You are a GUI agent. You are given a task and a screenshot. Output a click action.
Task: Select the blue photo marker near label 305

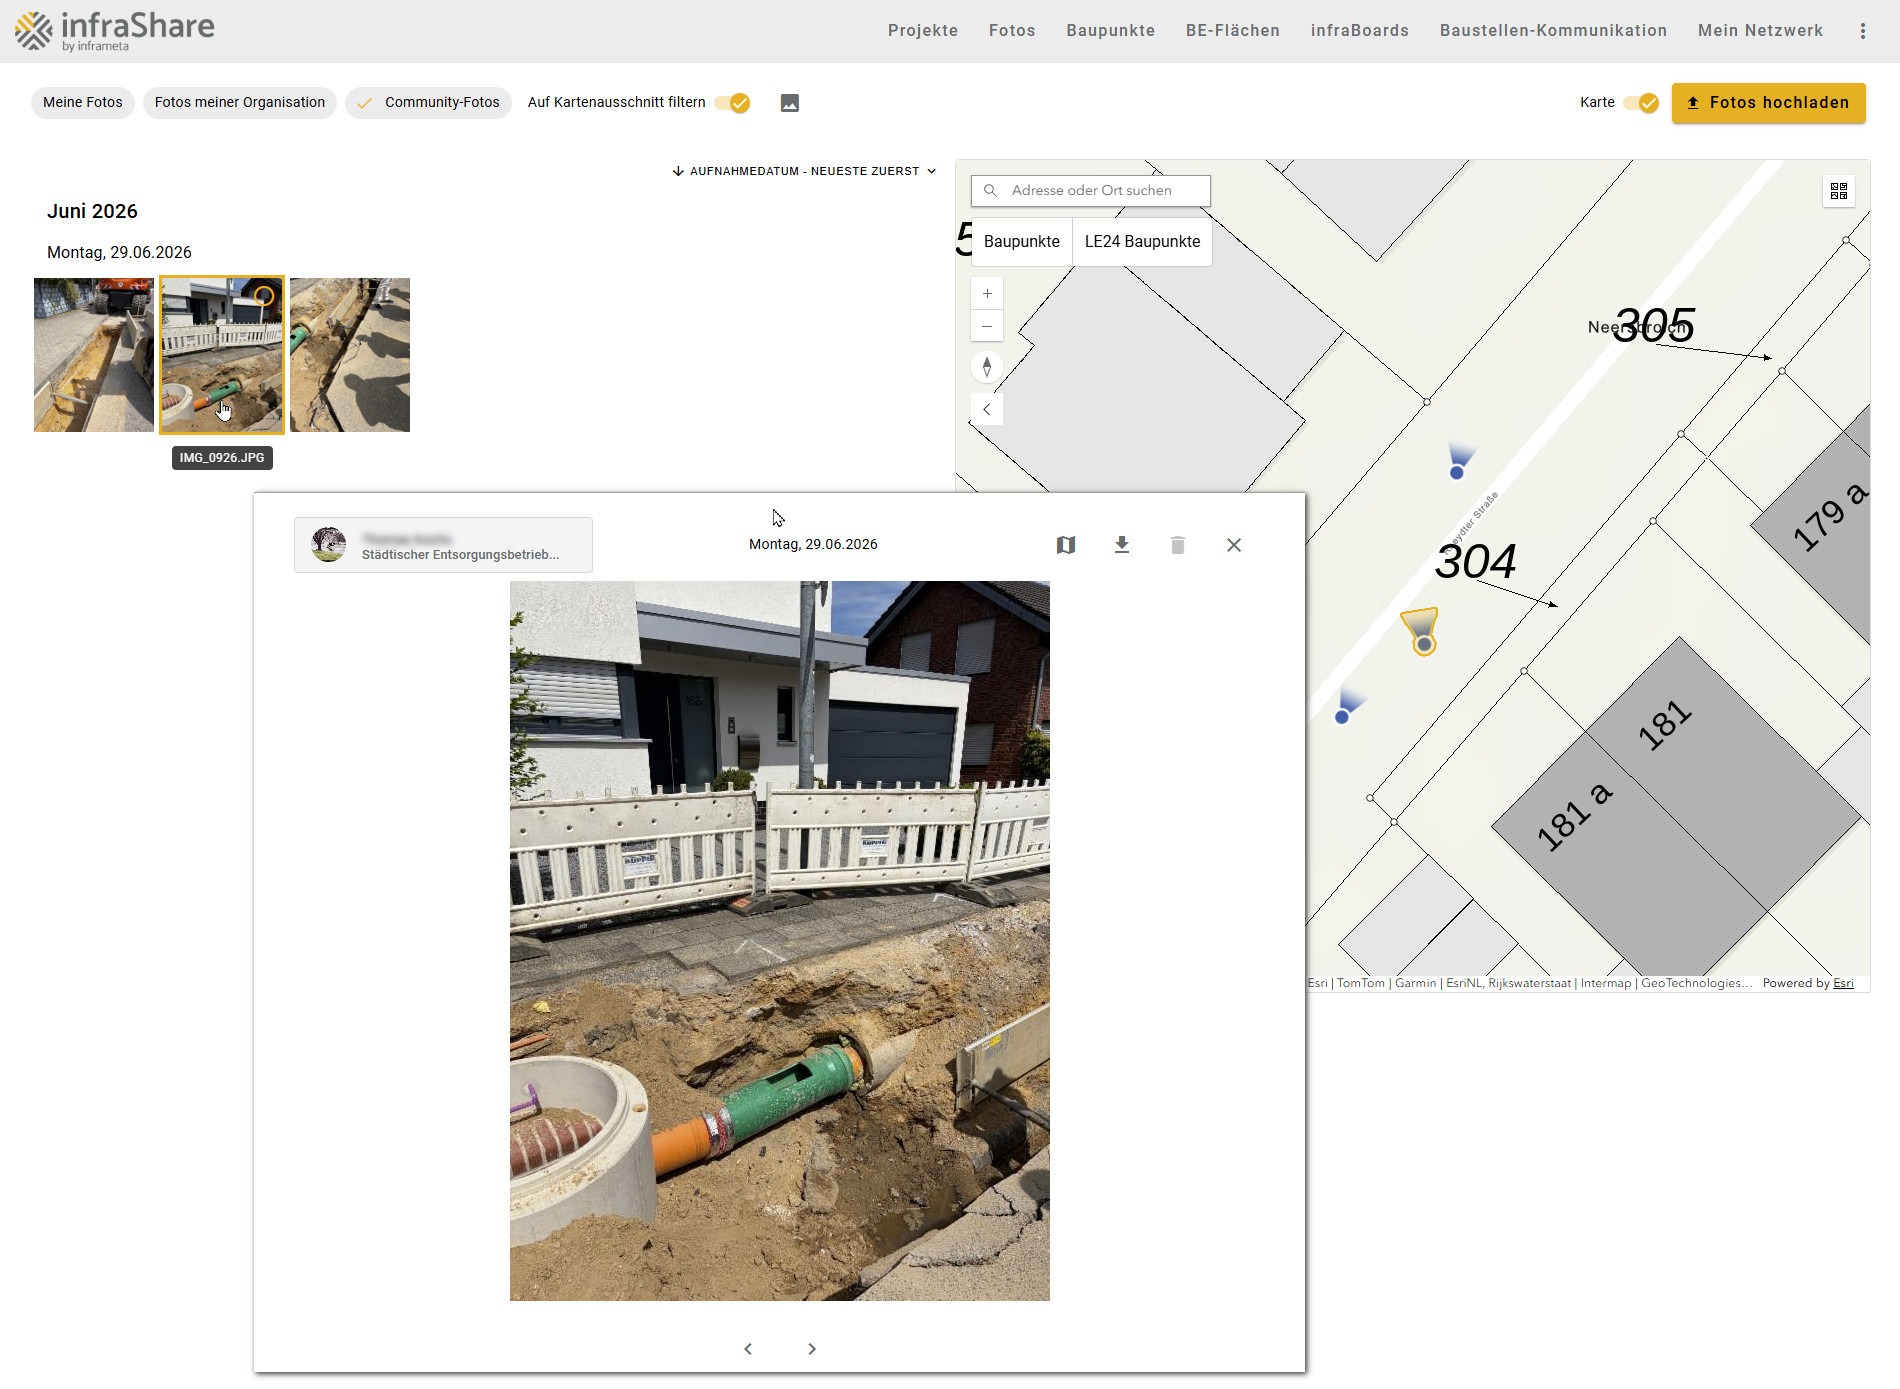tap(1457, 472)
